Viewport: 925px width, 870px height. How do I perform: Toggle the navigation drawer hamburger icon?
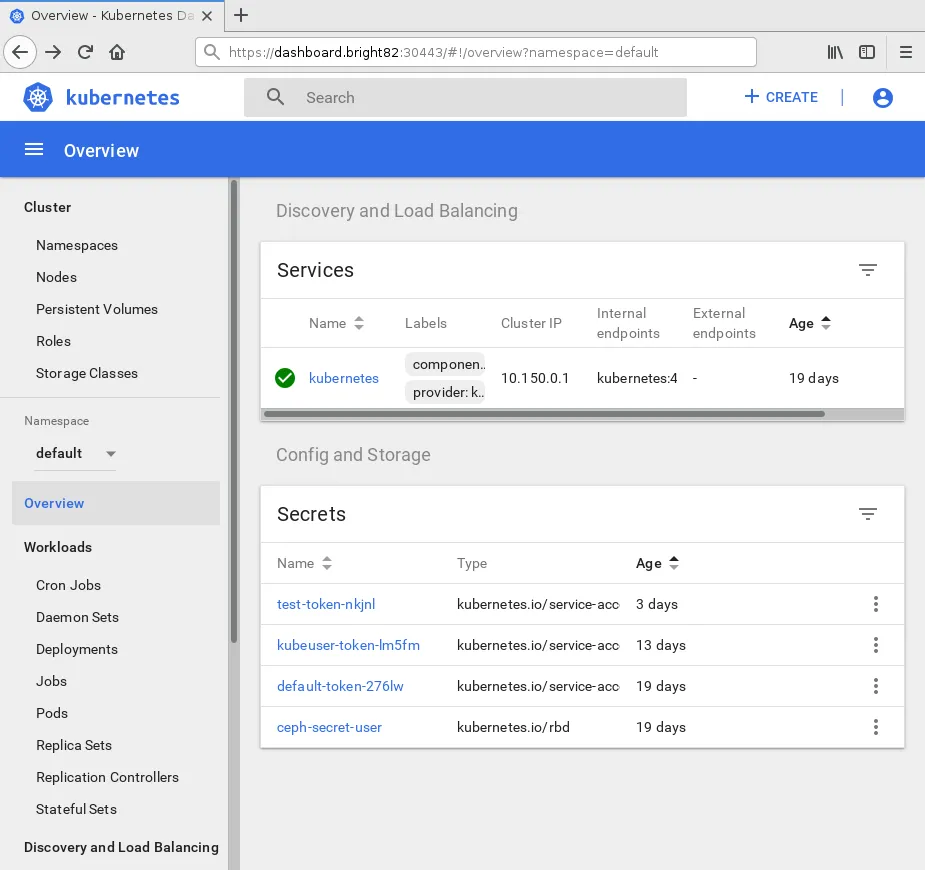point(34,150)
